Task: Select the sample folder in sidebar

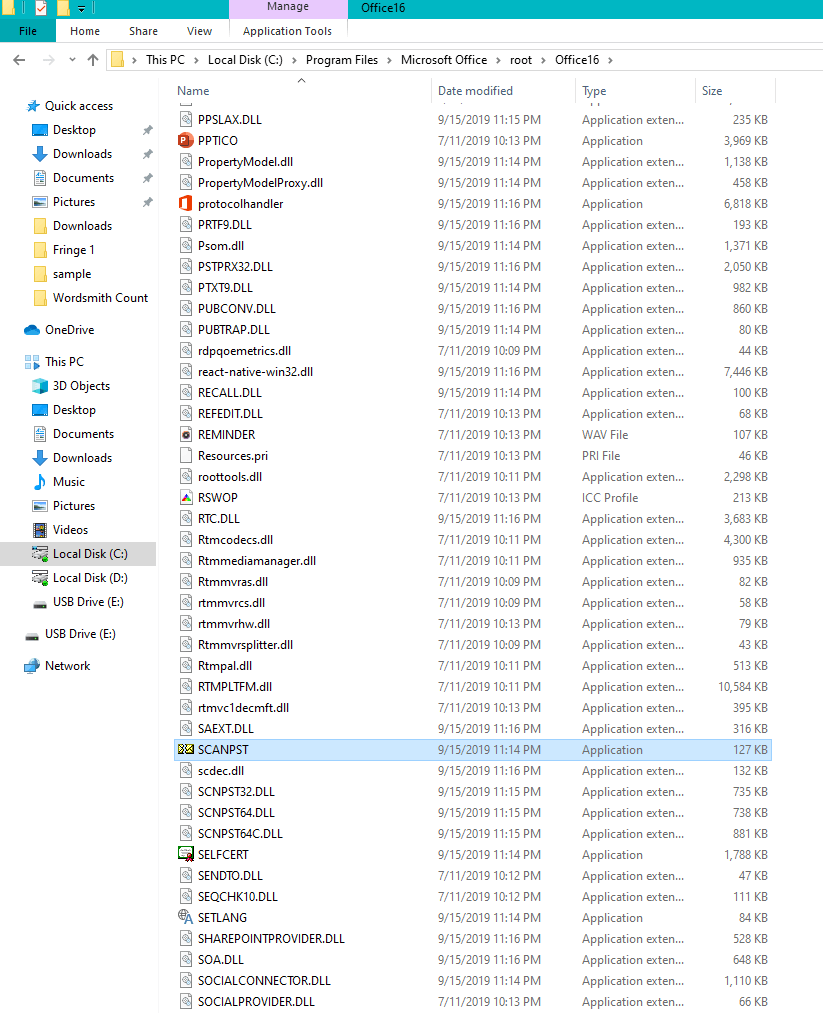Action: click(72, 274)
